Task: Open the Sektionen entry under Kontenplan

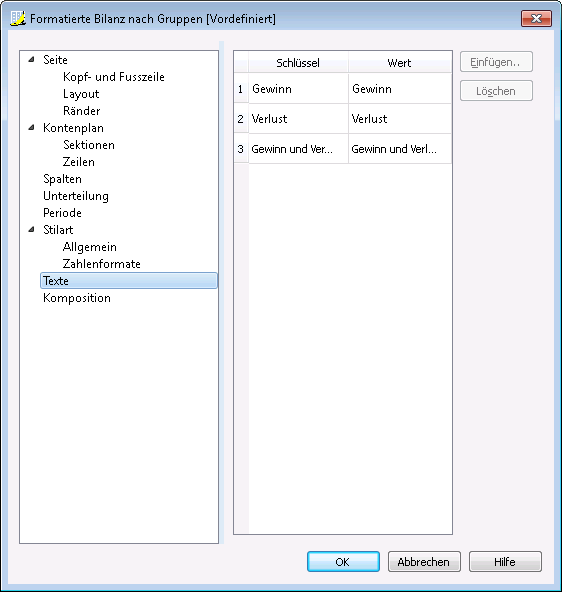Action: [x=89, y=145]
